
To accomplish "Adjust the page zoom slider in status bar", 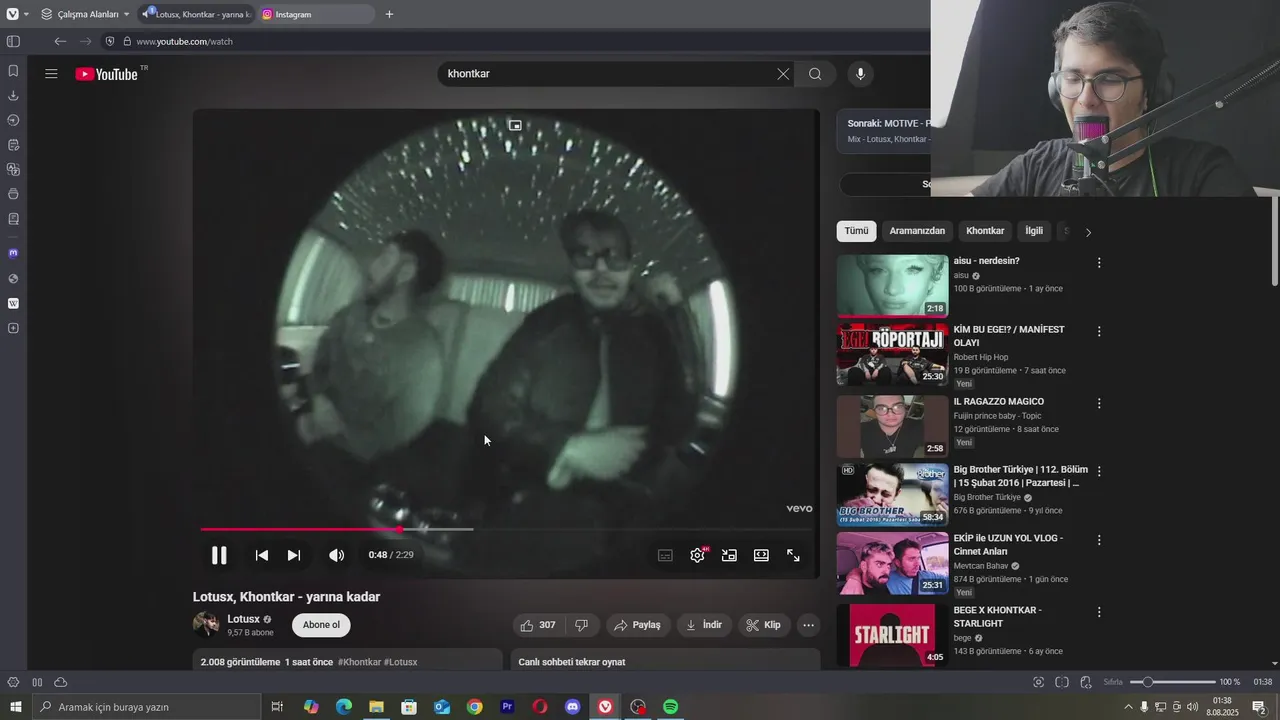I will (x=1172, y=682).
